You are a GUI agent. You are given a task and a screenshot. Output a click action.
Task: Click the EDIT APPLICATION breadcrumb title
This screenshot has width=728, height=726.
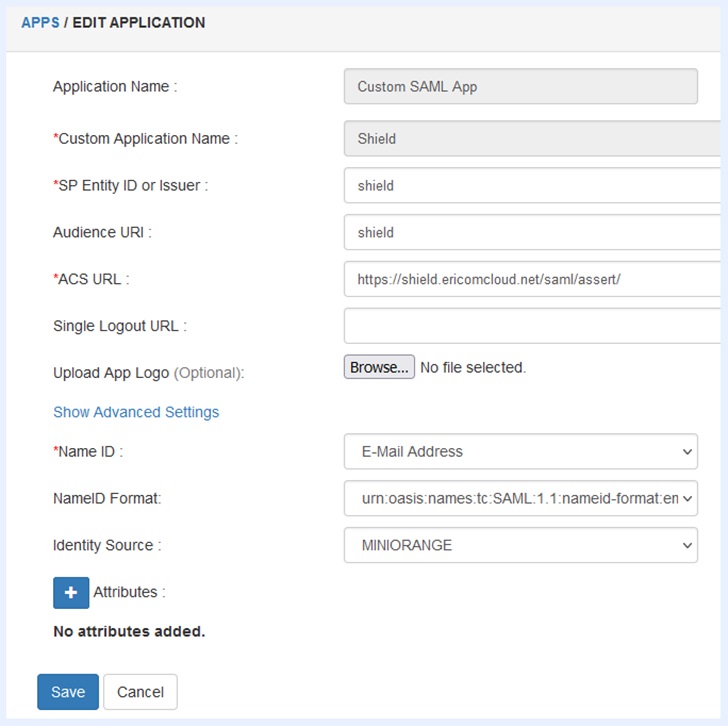139,22
